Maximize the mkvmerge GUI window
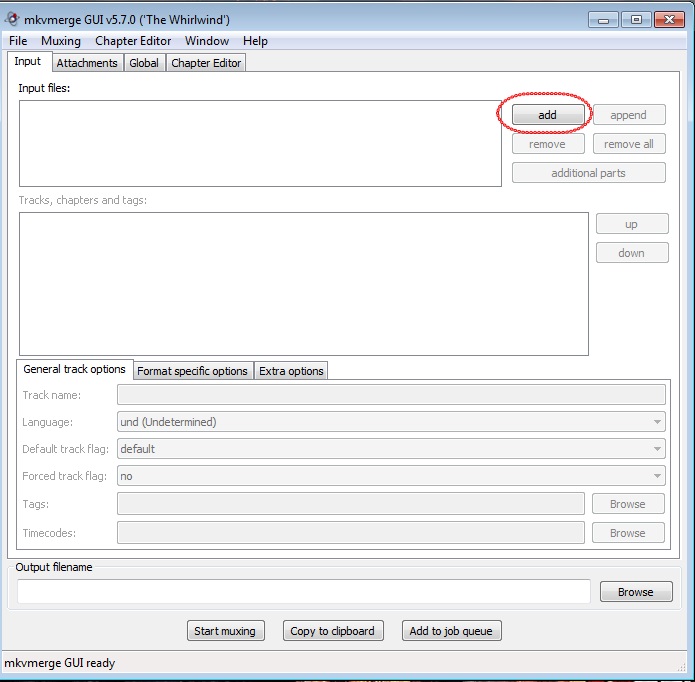This screenshot has width=695, height=682. coord(636,20)
